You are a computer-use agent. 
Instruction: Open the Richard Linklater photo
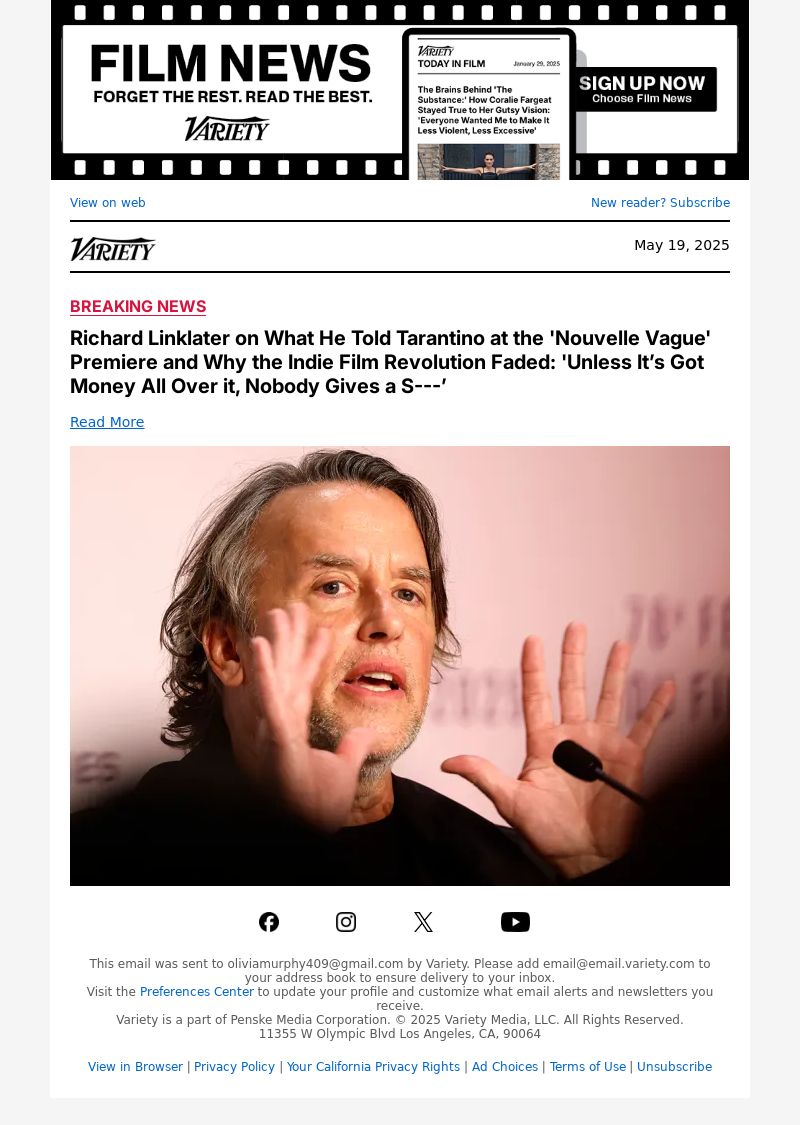pyautogui.click(x=400, y=666)
